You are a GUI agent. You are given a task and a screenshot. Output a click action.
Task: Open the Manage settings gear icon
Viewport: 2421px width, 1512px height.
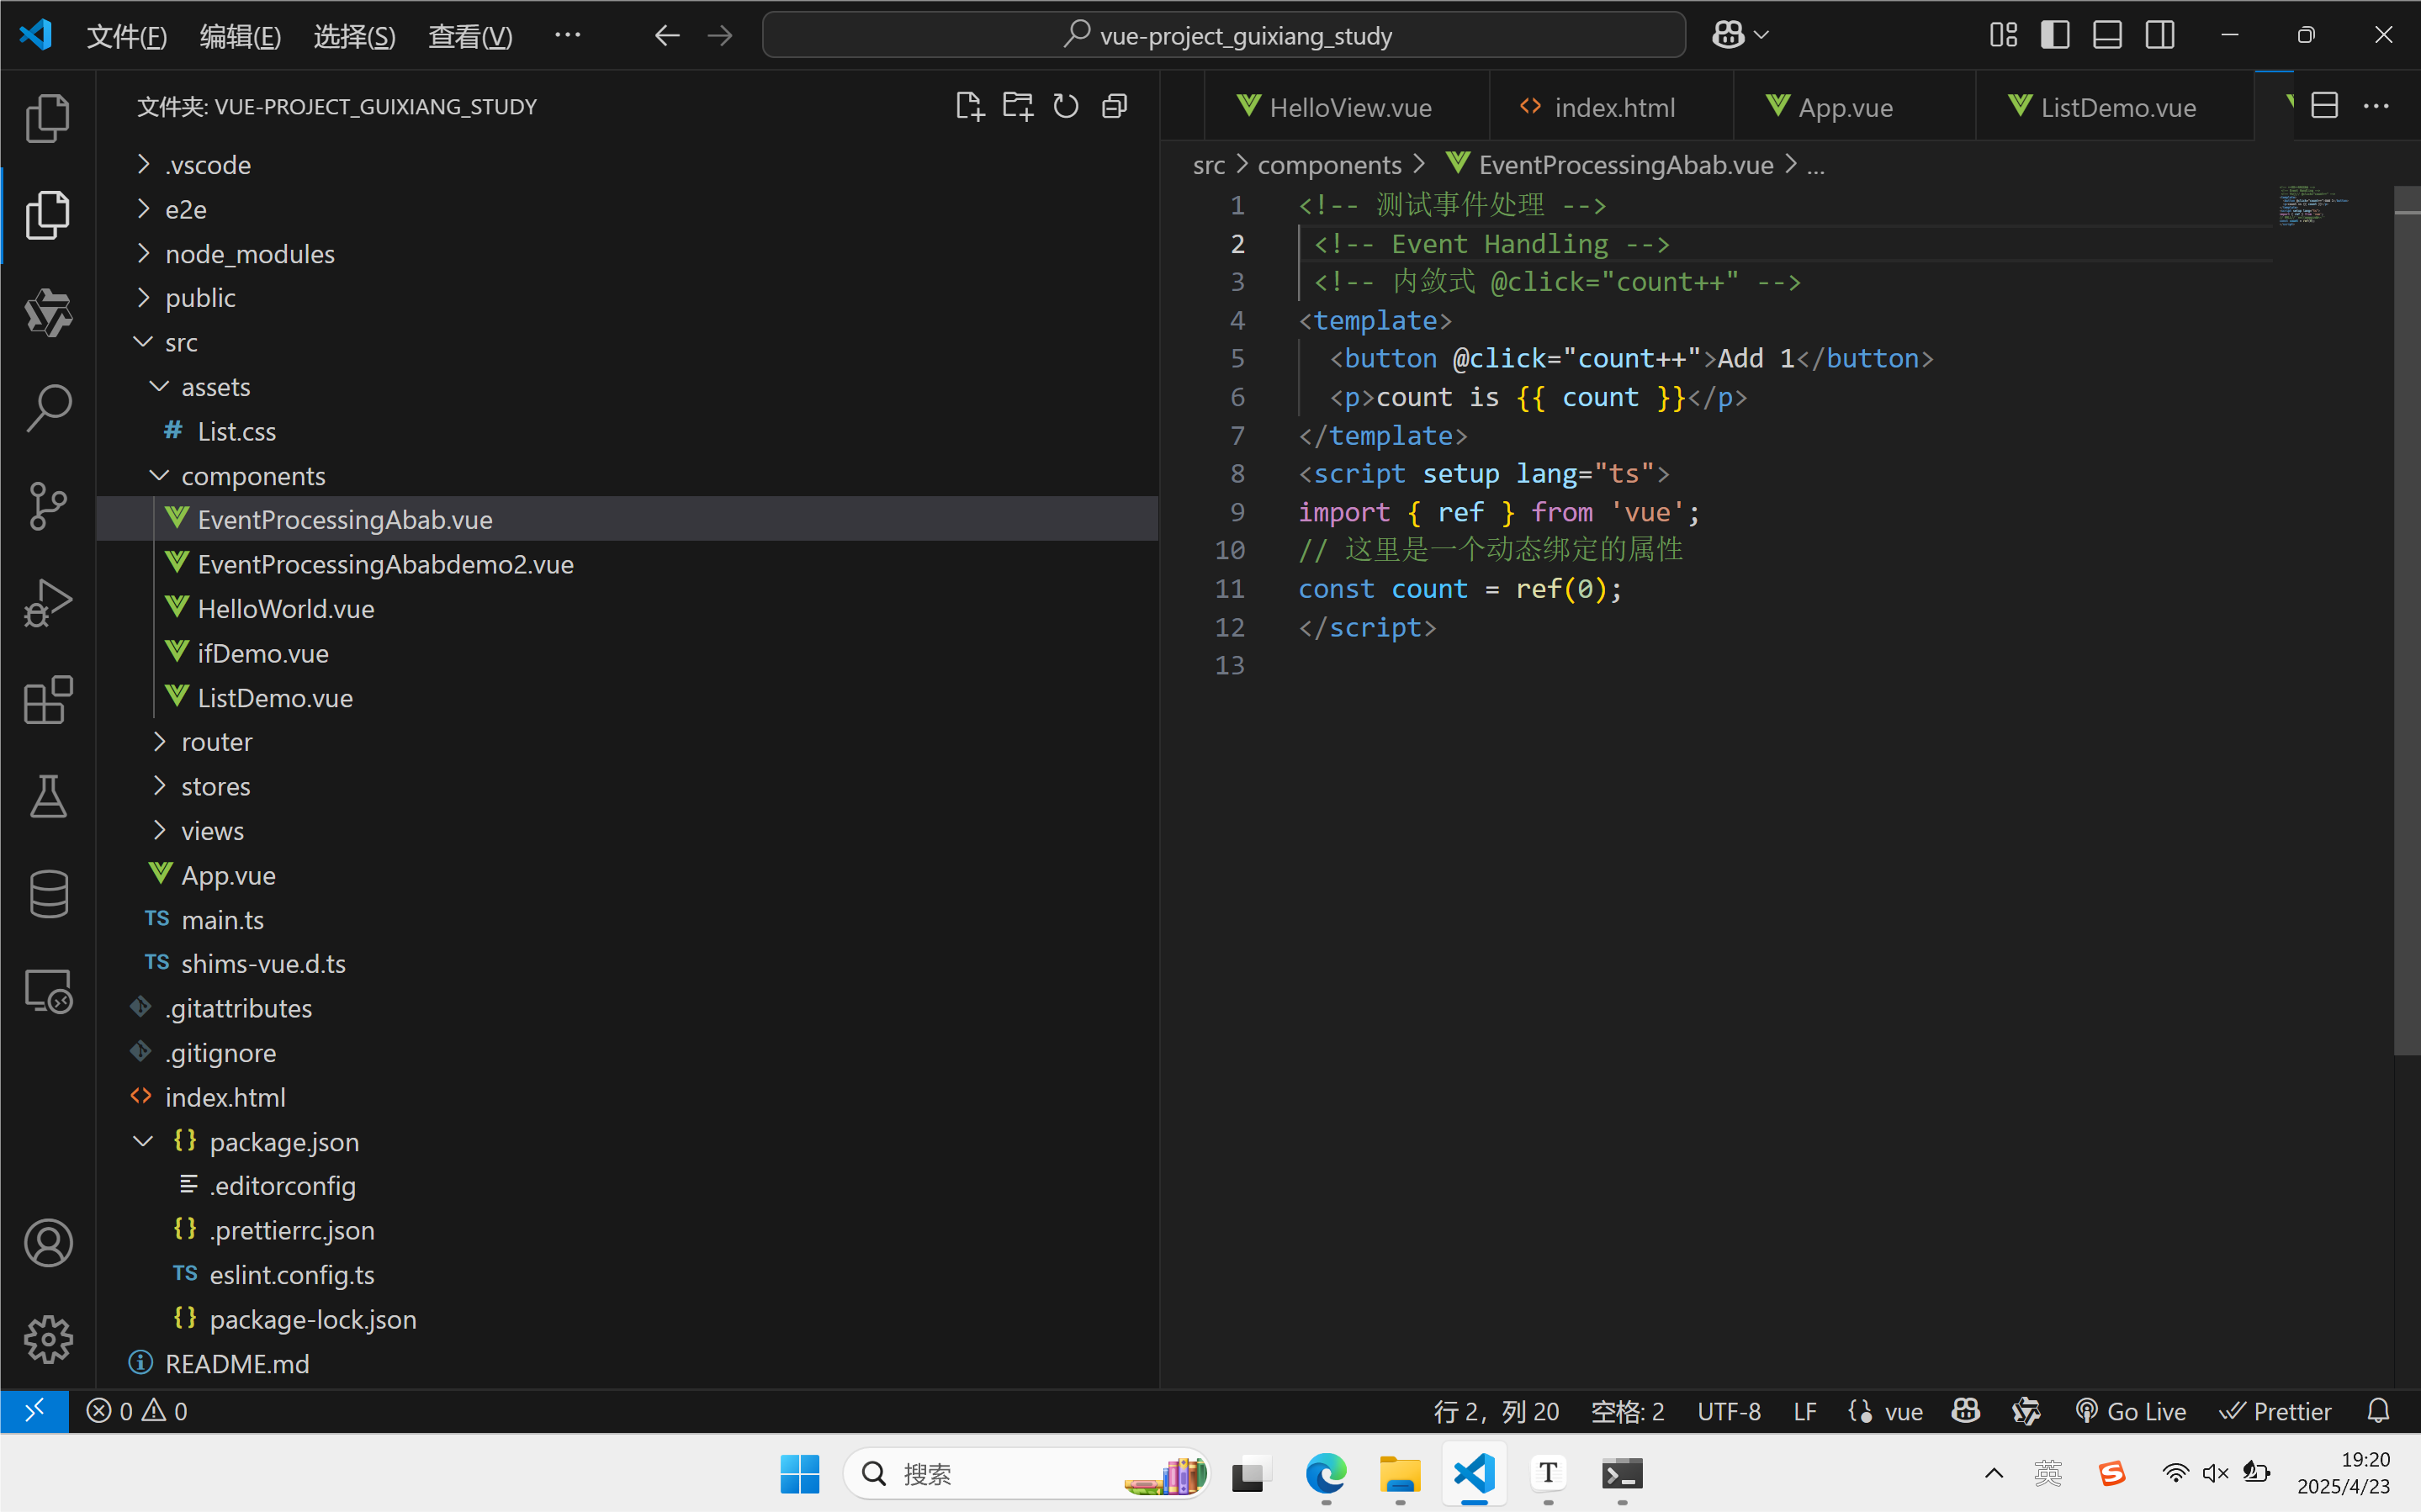47,1339
